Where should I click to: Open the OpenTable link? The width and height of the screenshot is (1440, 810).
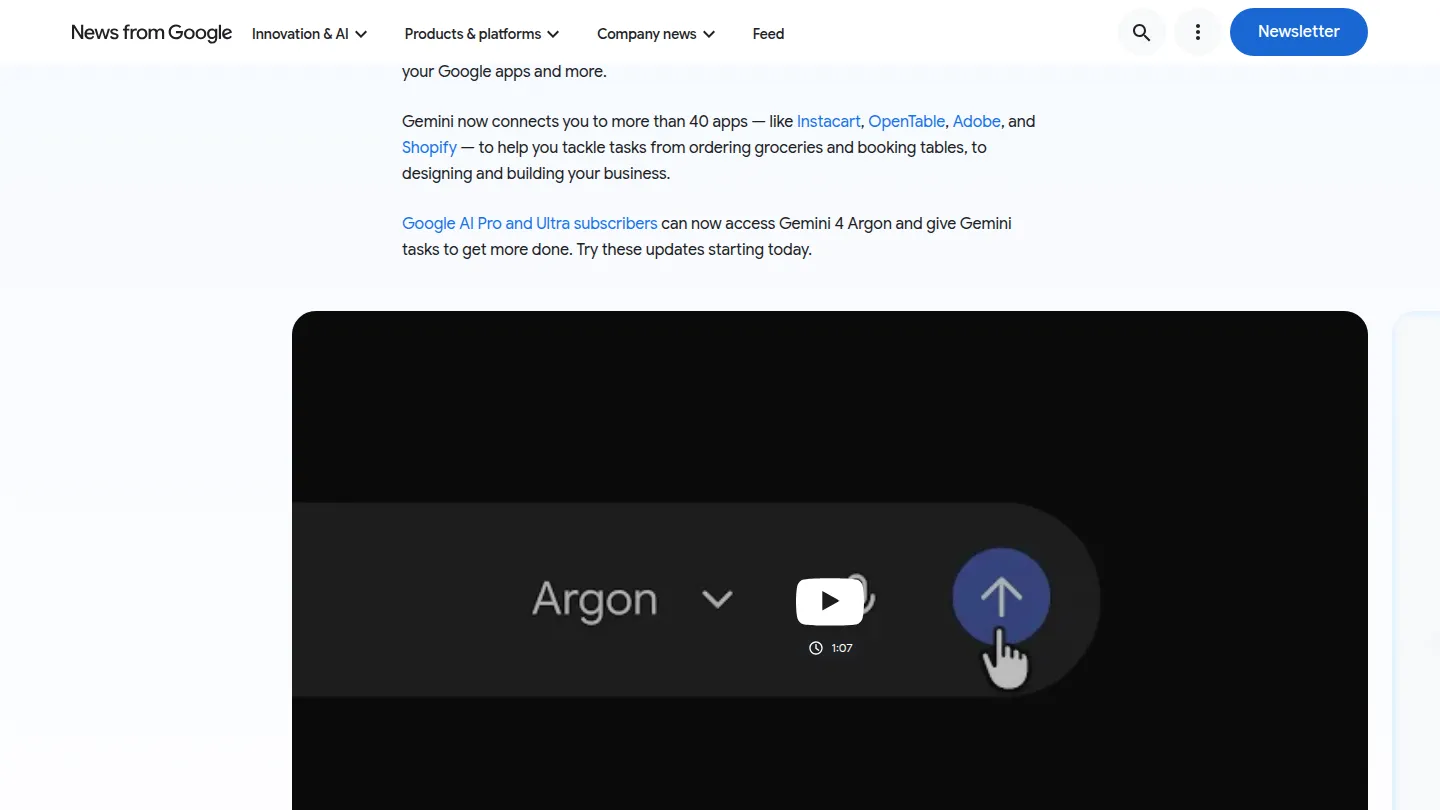point(906,121)
